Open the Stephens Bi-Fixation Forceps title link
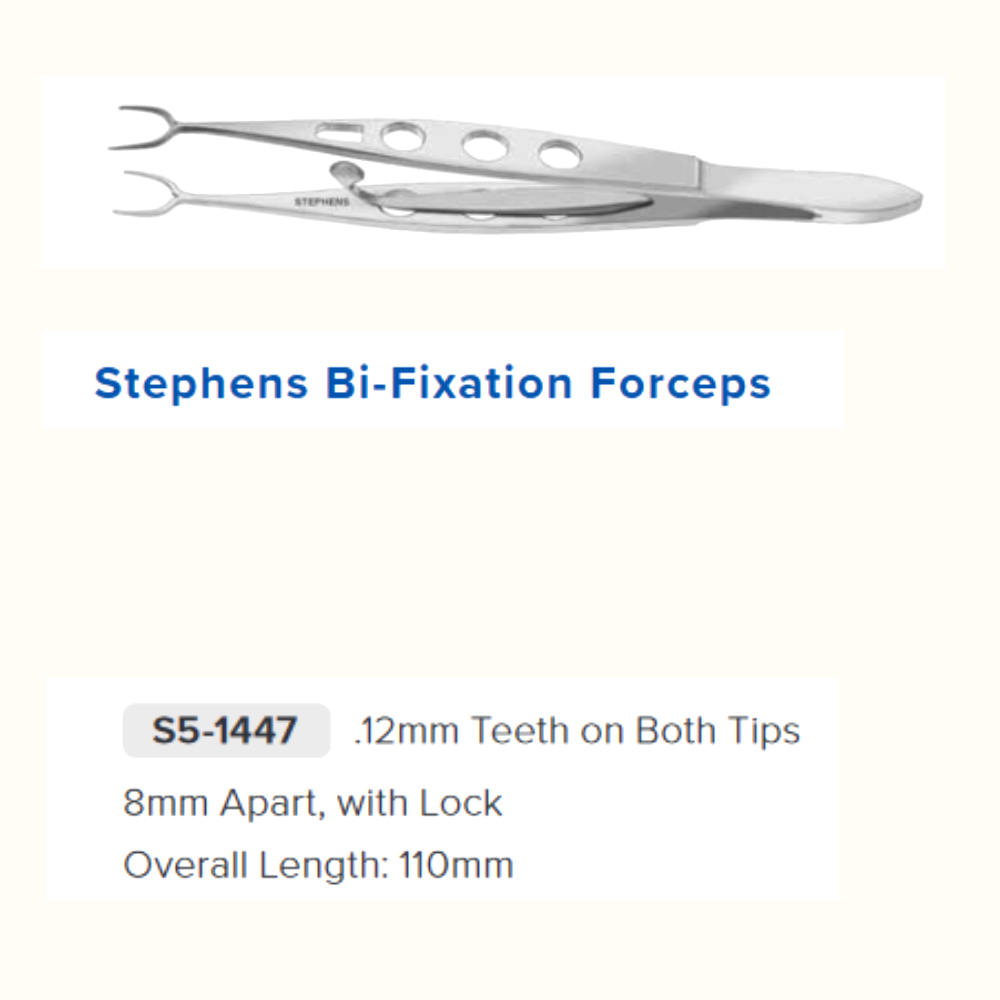 coord(432,383)
